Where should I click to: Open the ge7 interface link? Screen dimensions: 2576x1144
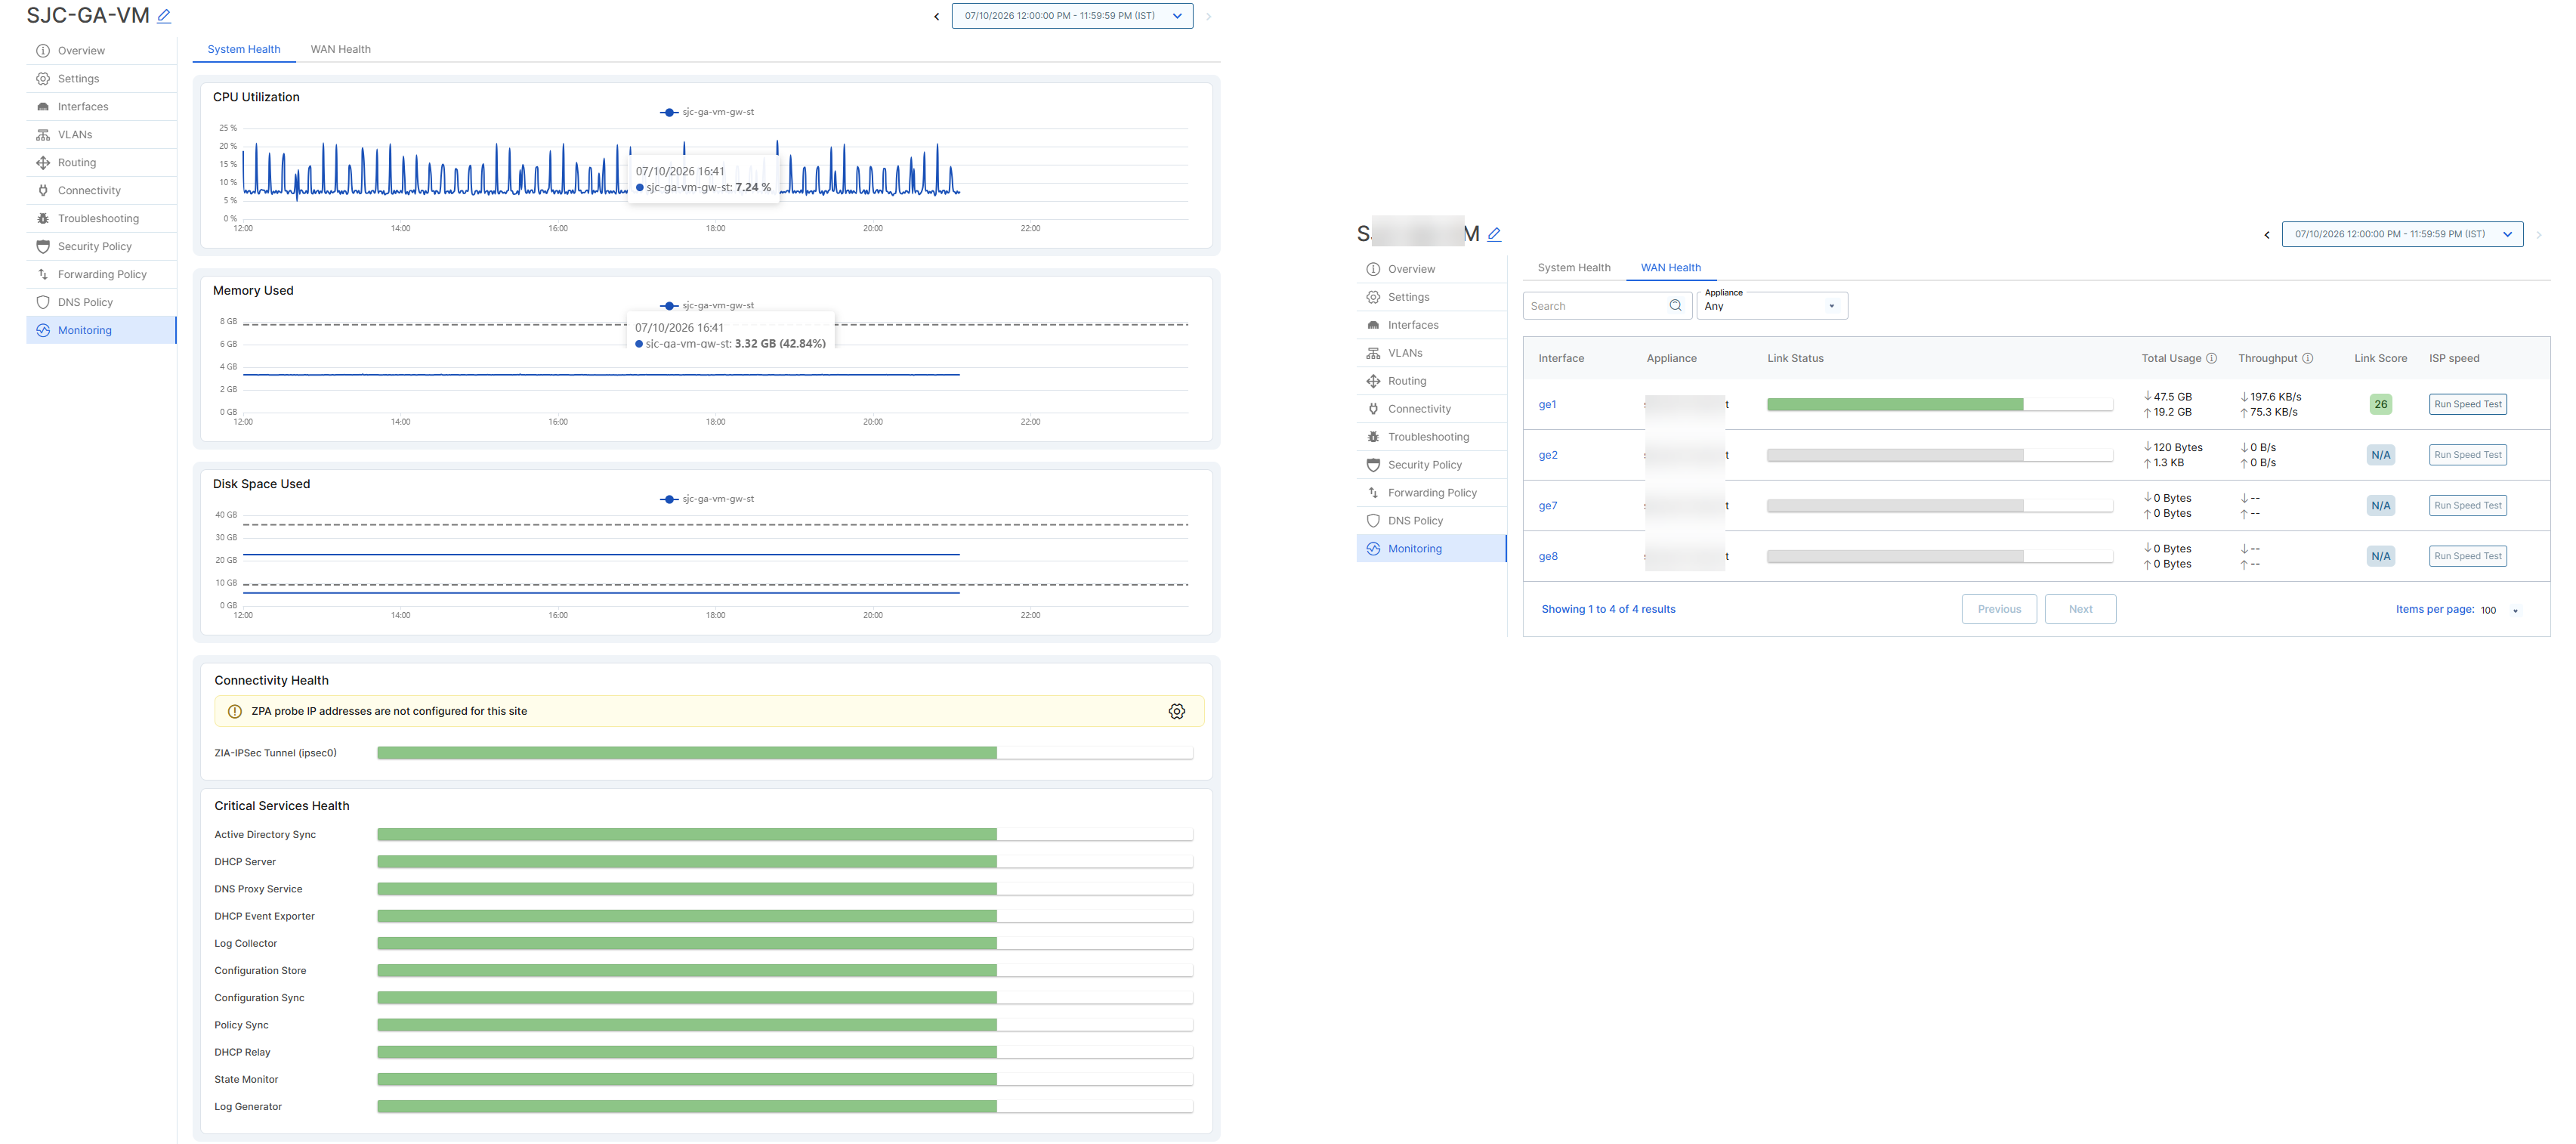(1547, 506)
